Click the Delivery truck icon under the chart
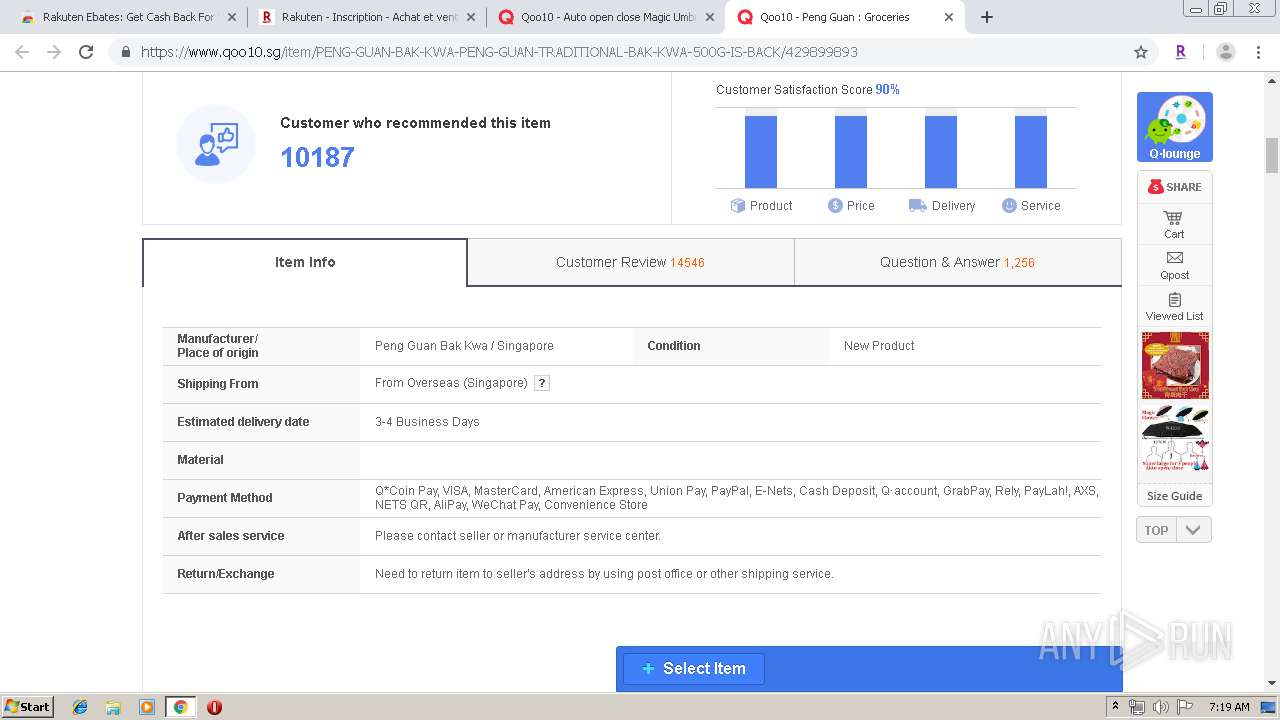This screenshot has width=1280, height=720. [x=917, y=205]
